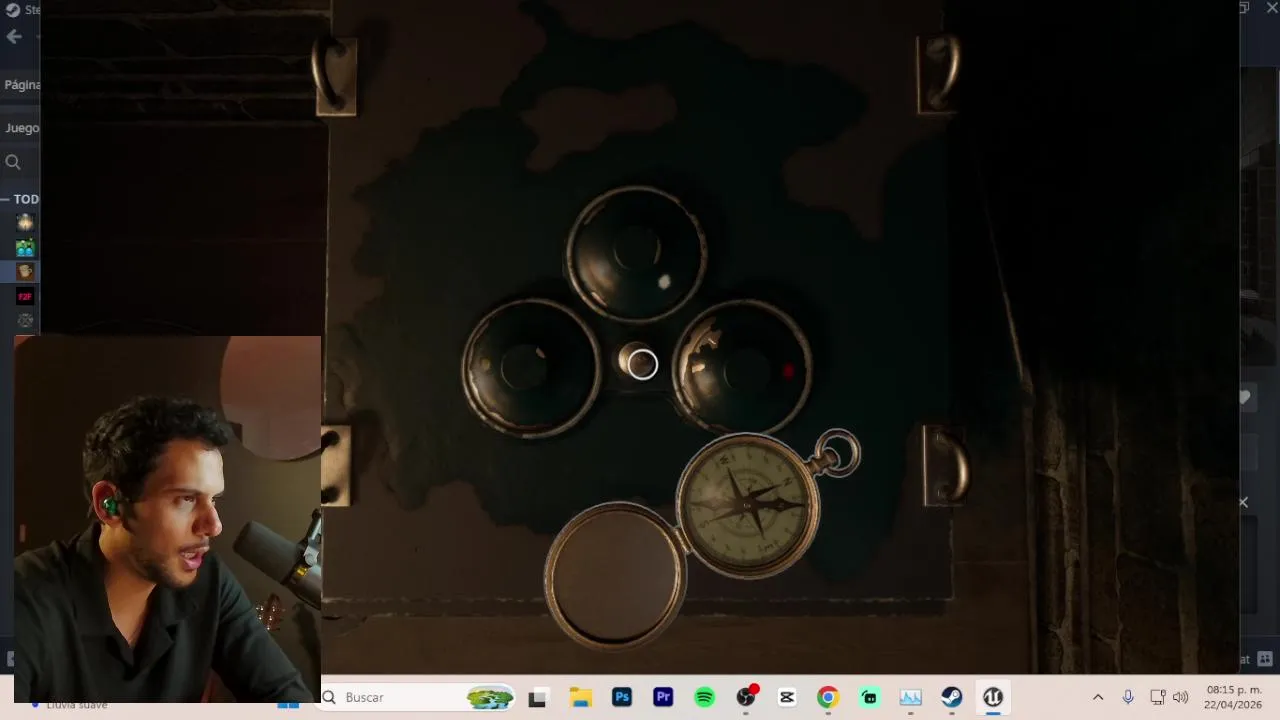Turn the top dial with the white dot

pyautogui.click(x=636, y=255)
